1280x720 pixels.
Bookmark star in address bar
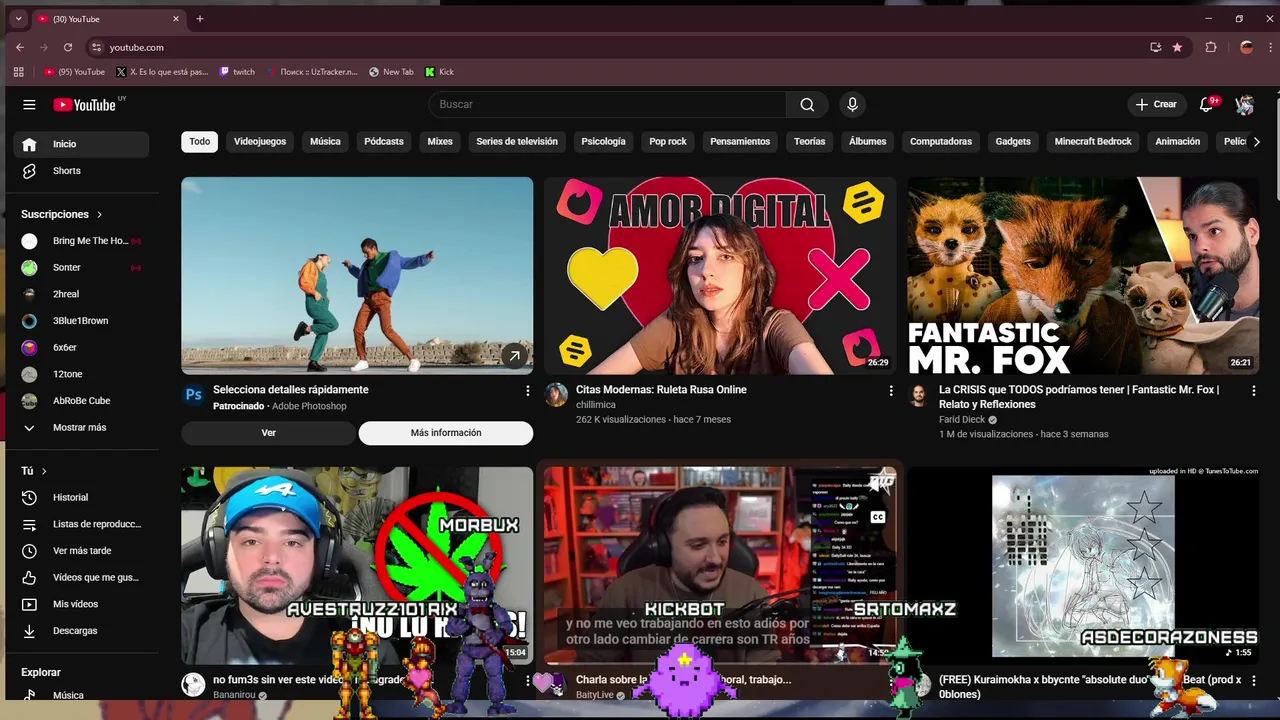coord(1177,47)
